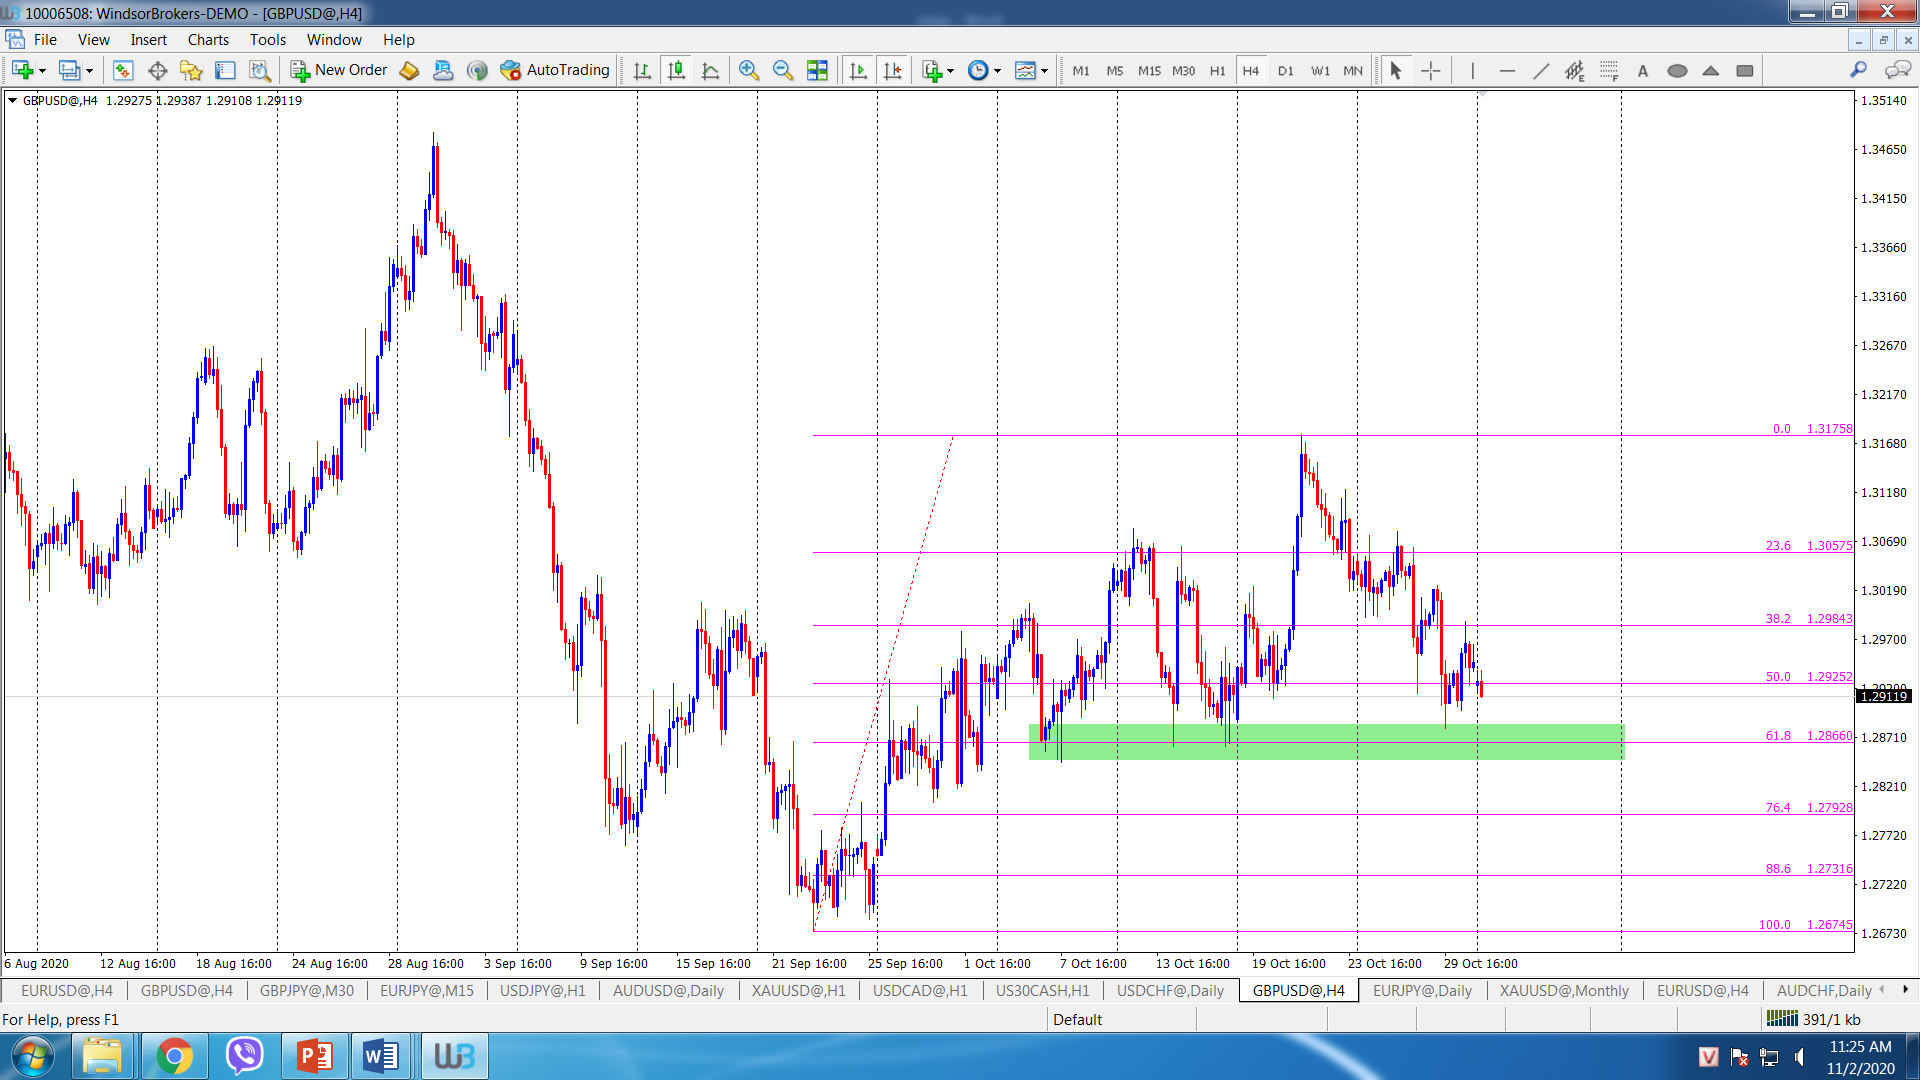Expand the profiles dropdown arrow
1920x1080 pixels.
click(89, 71)
